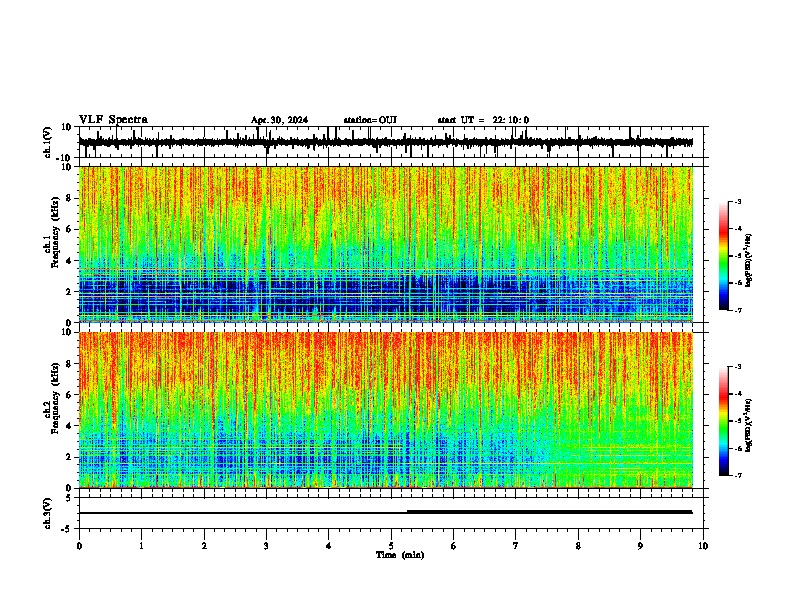Viewport: 792px width, 612px height.
Task: Click the "ch.3(V)" axis label
Action: (48, 513)
